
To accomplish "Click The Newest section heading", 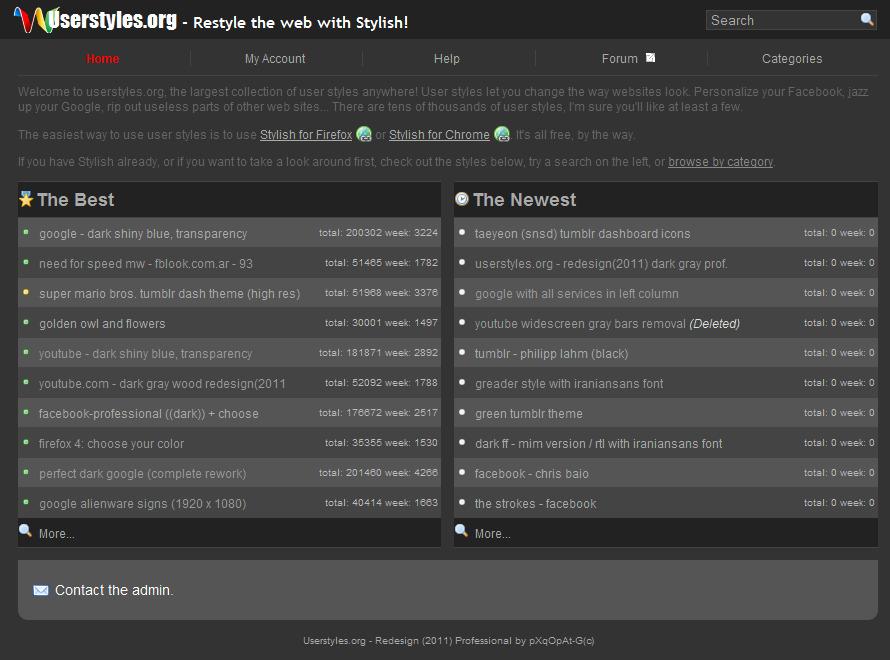I will 524,200.
